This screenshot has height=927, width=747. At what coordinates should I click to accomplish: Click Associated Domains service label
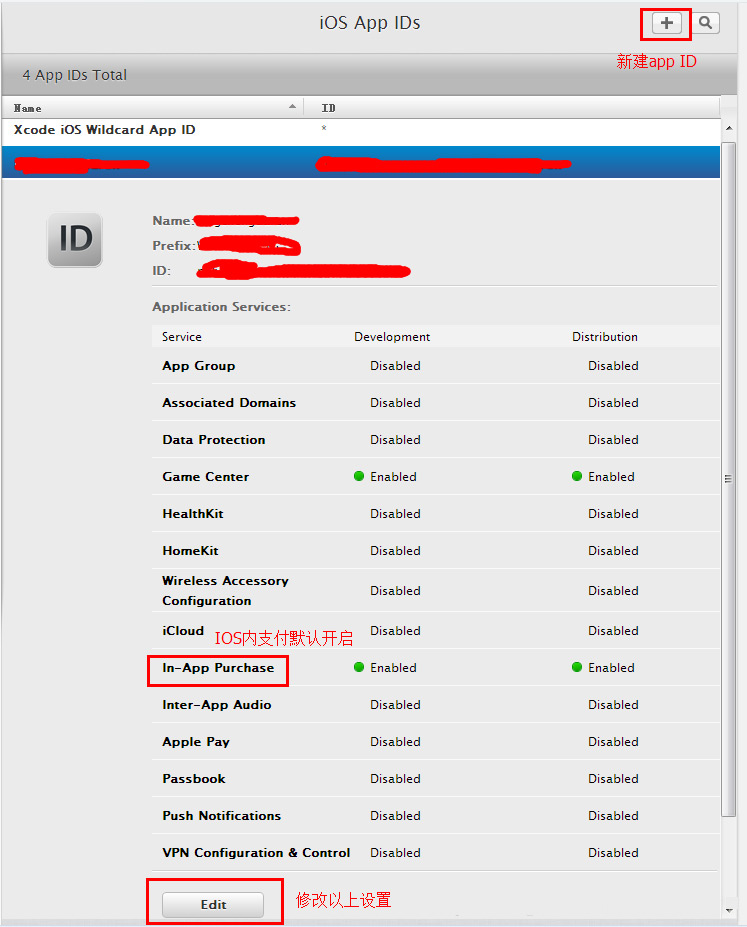point(229,403)
